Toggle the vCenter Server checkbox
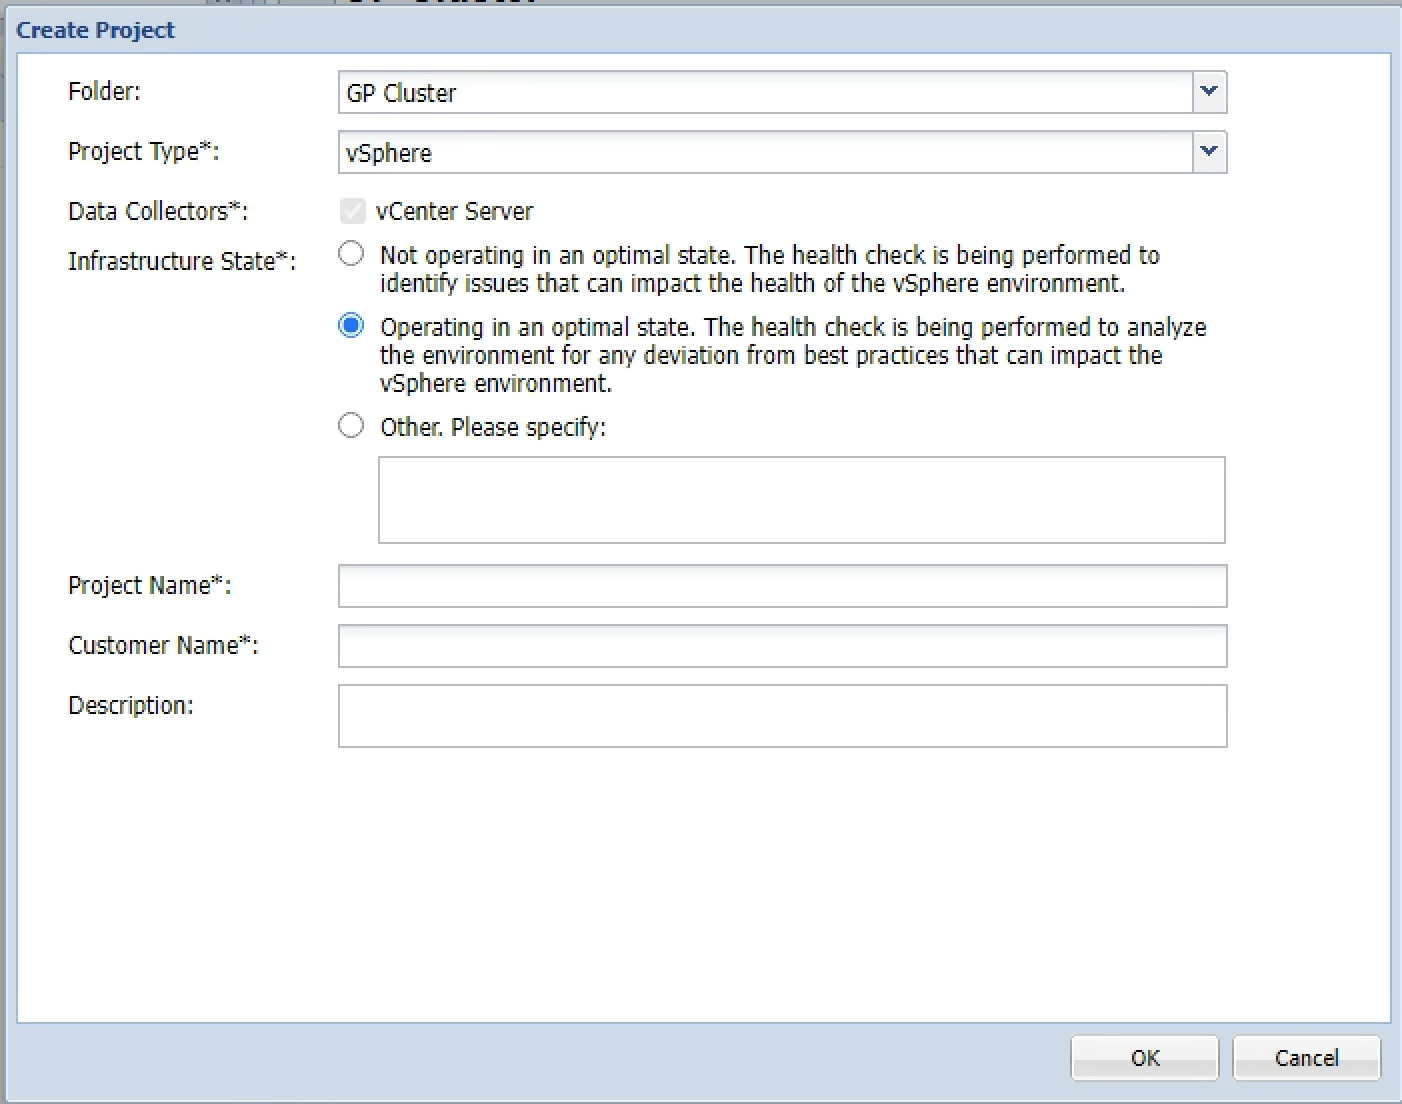 point(352,211)
